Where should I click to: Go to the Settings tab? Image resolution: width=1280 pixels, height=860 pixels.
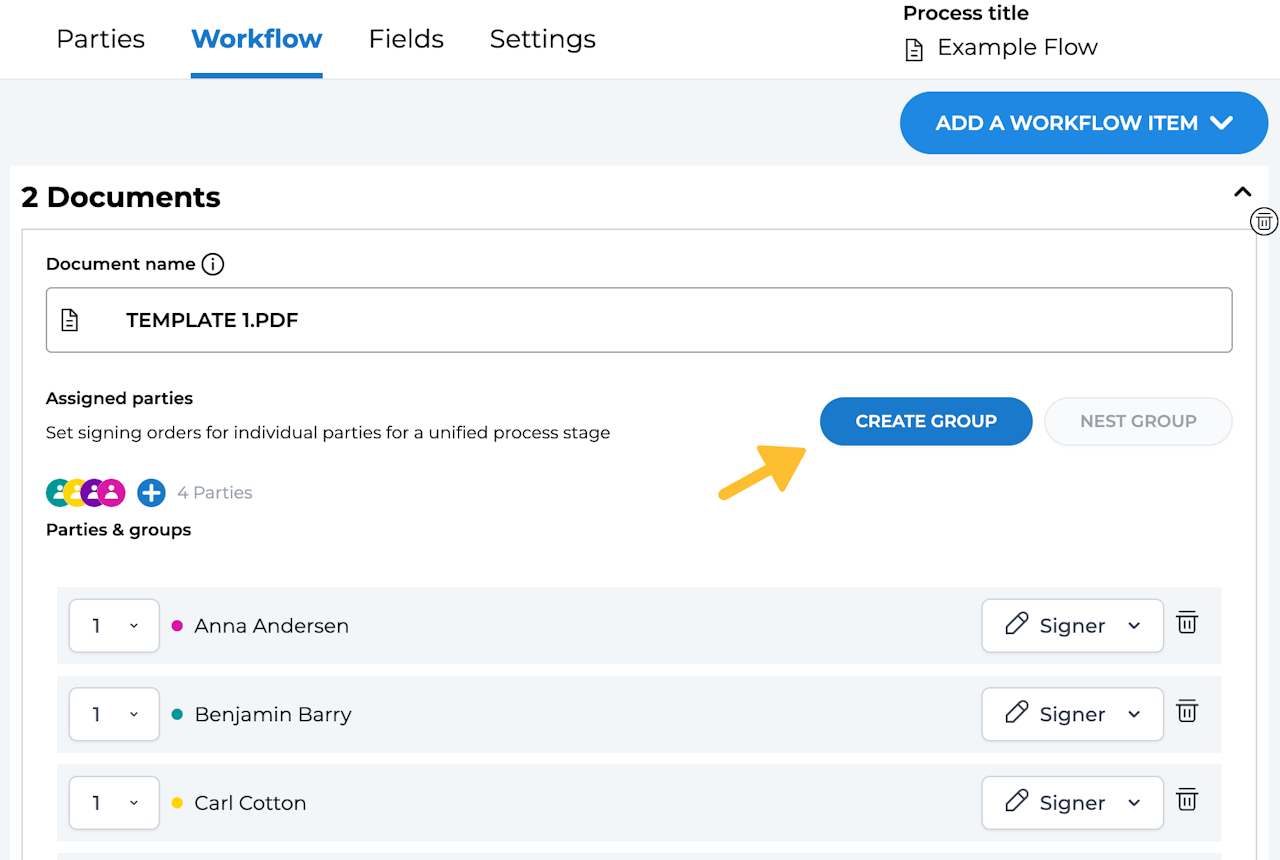(542, 39)
